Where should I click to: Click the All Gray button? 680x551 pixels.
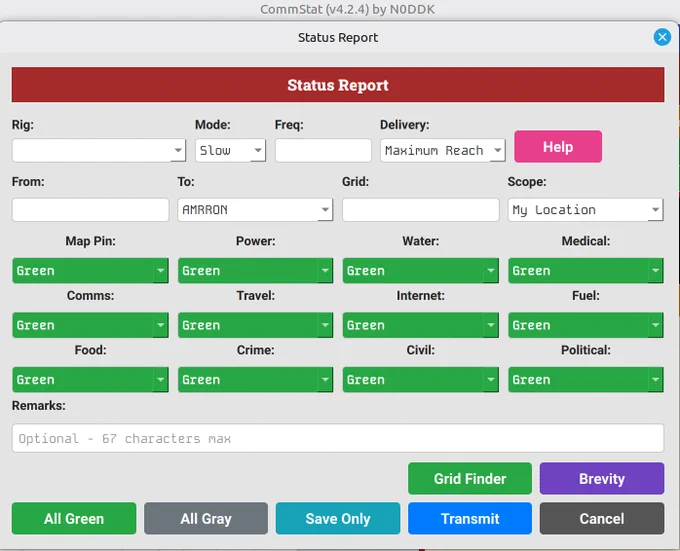coord(206,518)
